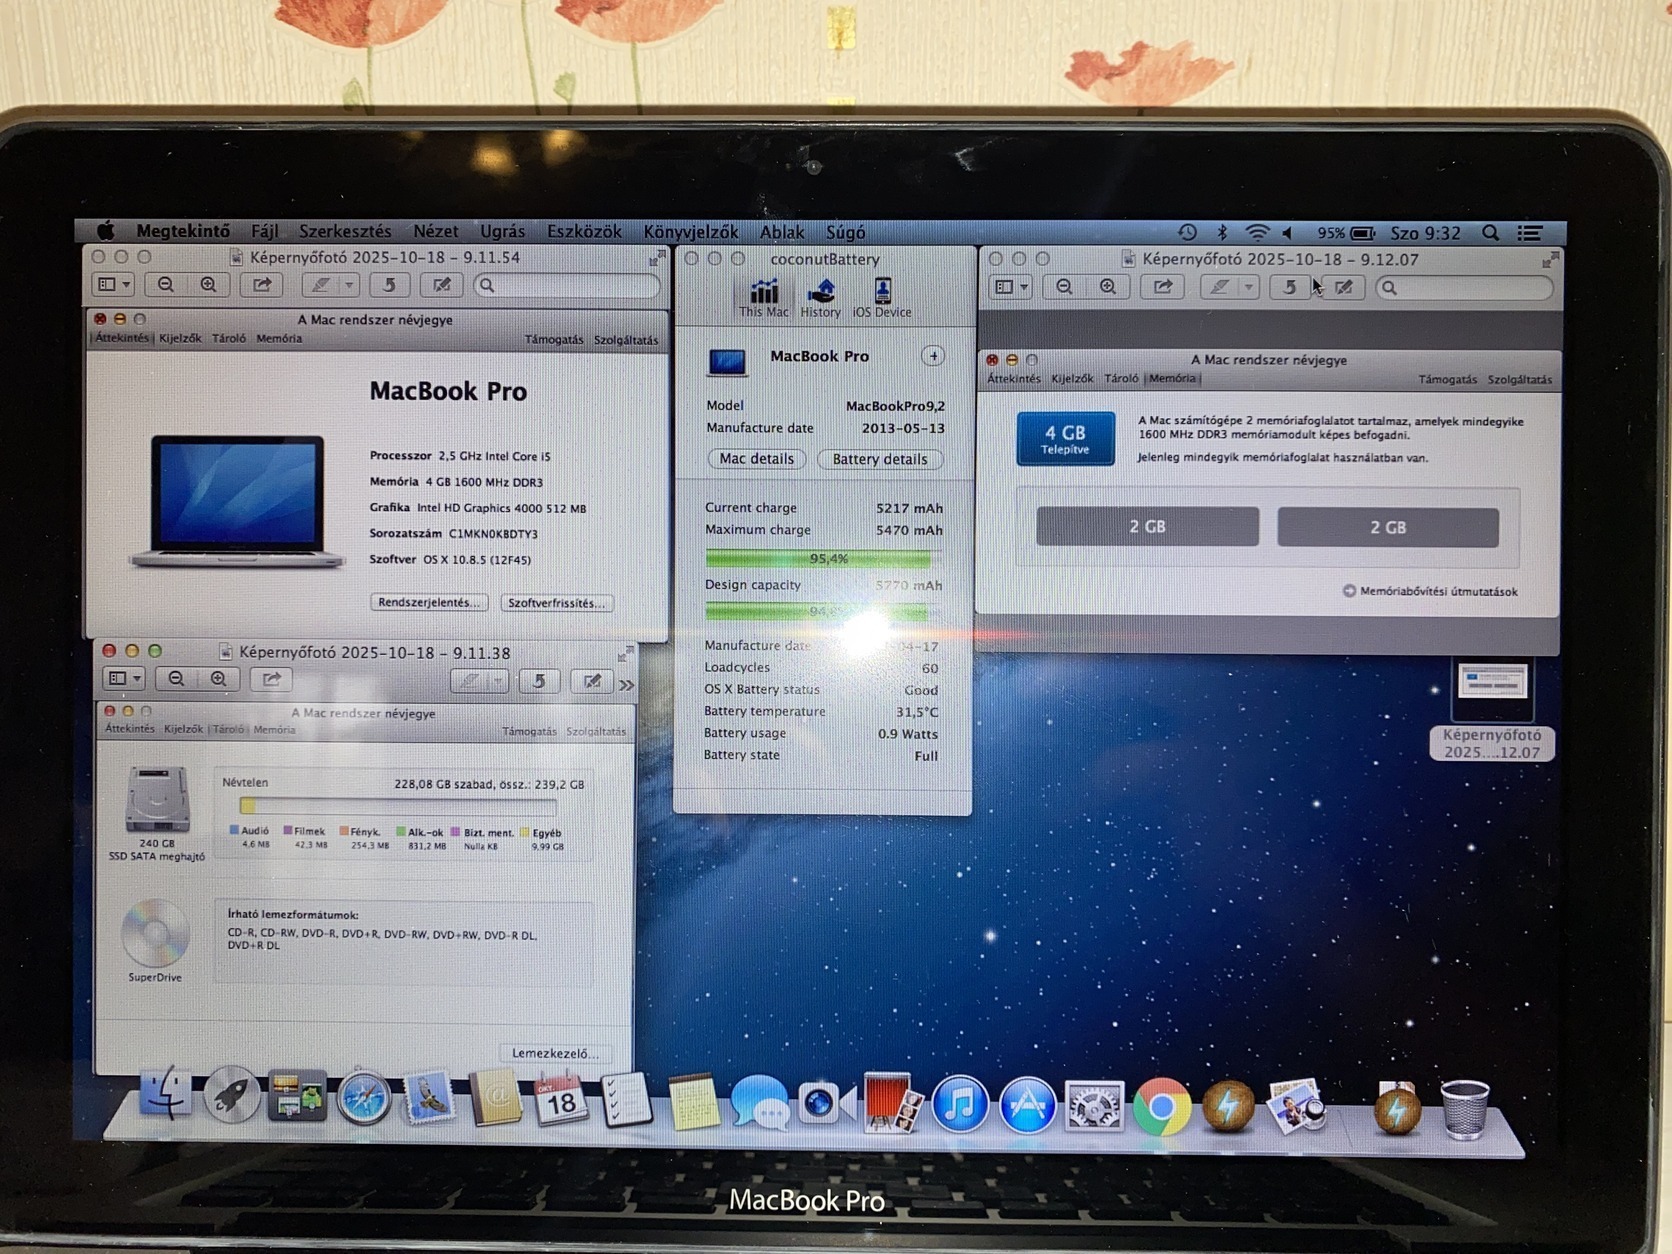
Task: Switch to iOS Device tab in coconutBattery
Action: coord(882,298)
